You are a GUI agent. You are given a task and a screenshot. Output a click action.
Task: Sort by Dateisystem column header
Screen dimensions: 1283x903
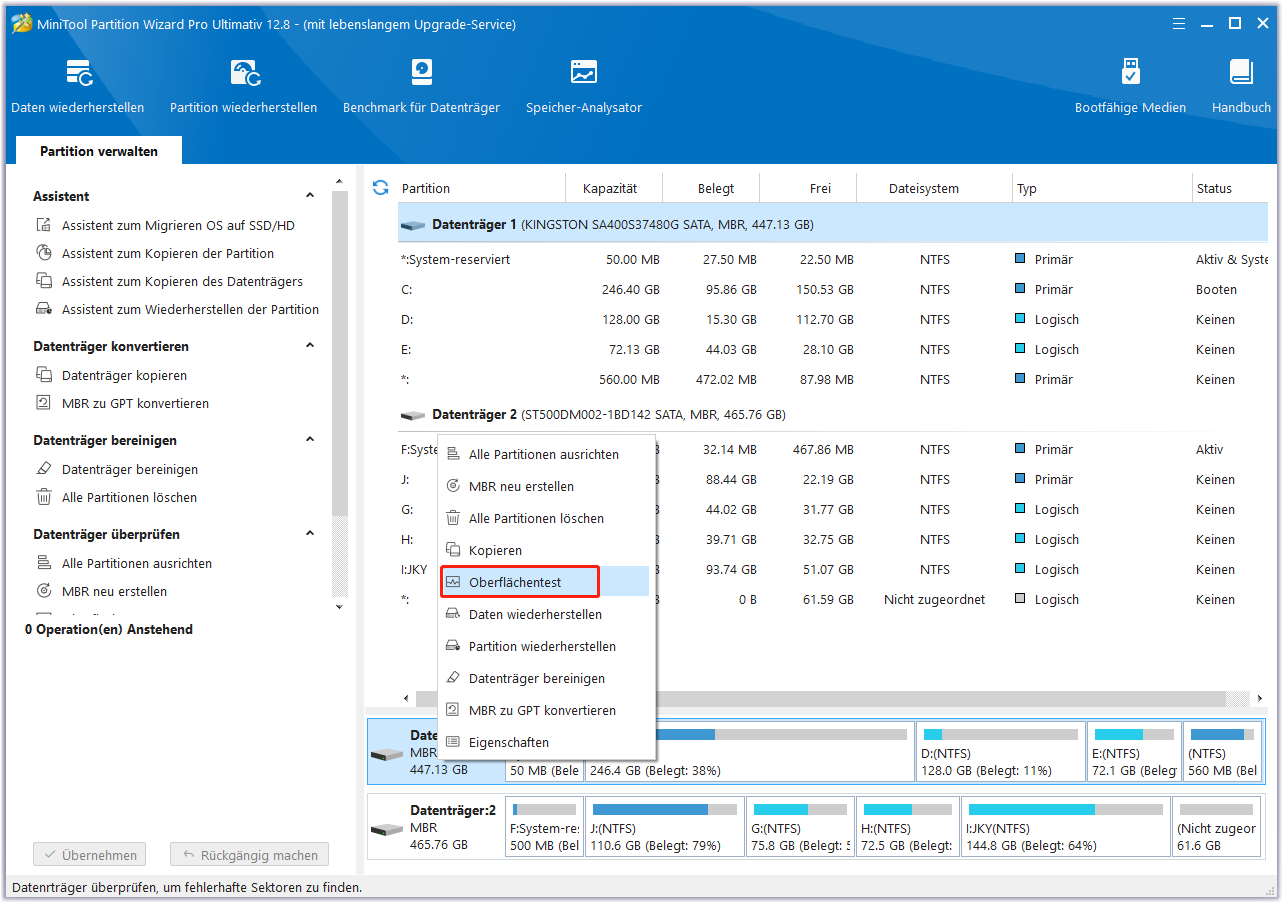(933, 188)
